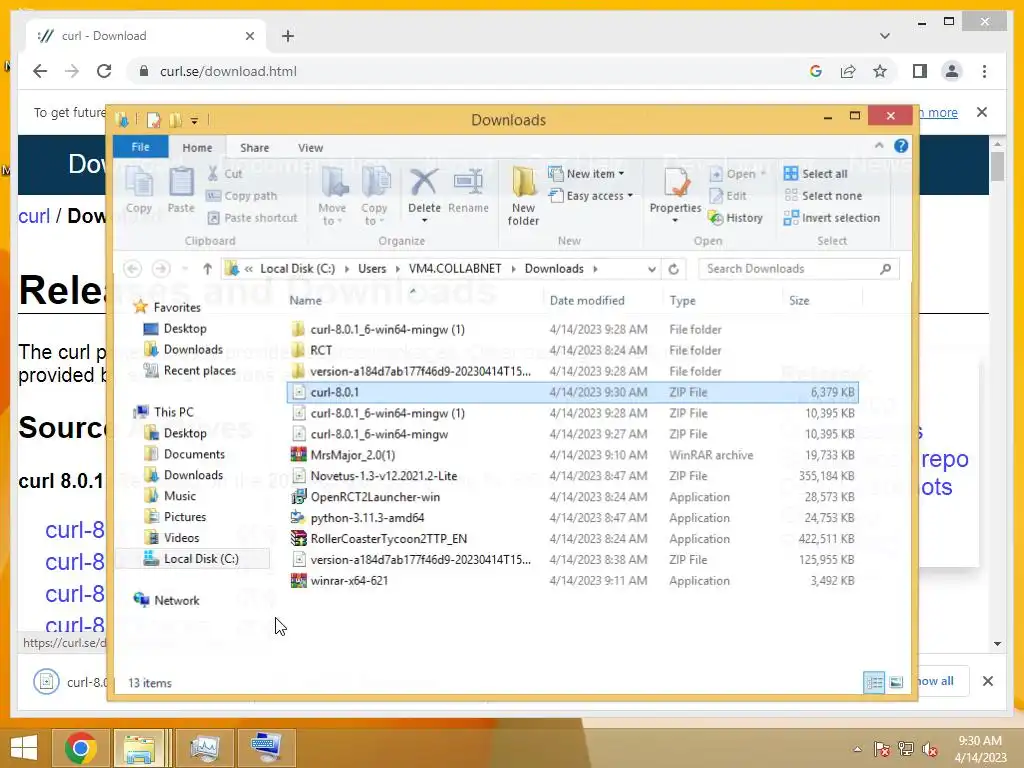
Task: Click the search magnifier in Search Downloads
Action: point(886,269)
